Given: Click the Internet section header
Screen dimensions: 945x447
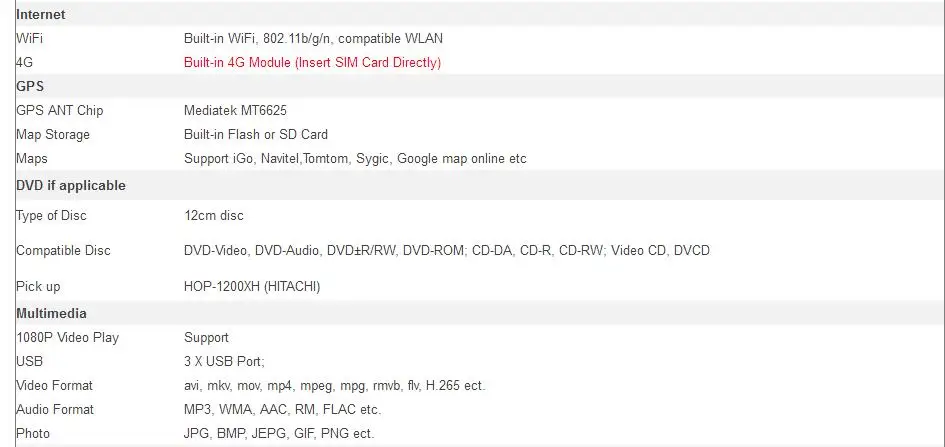Looking at the screenshot, I should (x=40, y=14).
